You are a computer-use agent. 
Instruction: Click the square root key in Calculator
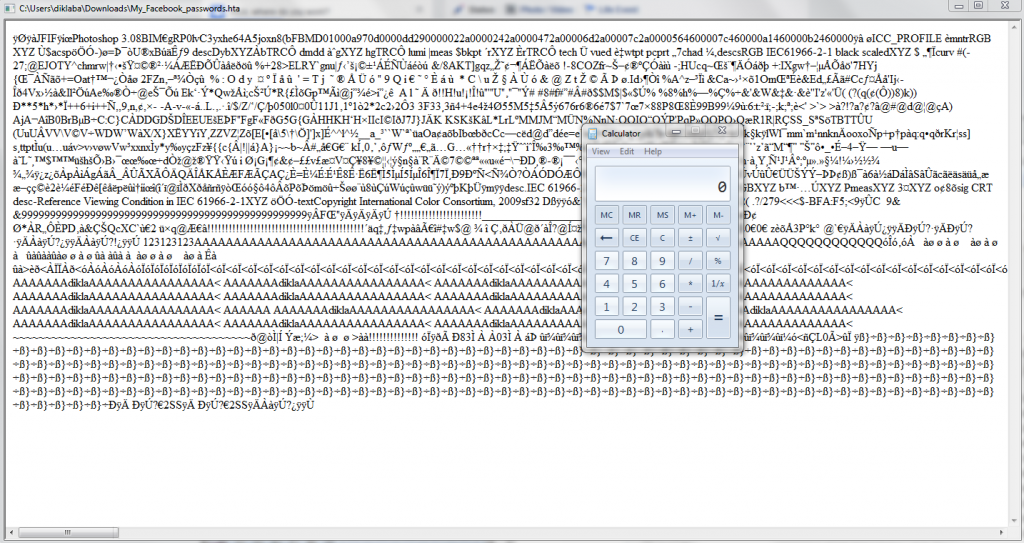718,238
